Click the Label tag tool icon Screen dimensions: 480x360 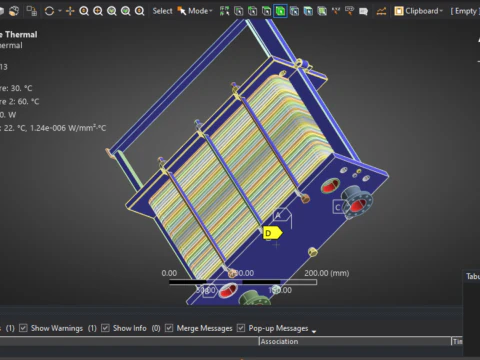coord(349,11)
